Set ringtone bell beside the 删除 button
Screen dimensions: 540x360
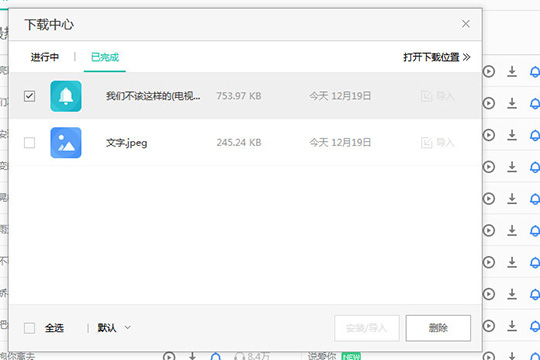pos(535,326)
